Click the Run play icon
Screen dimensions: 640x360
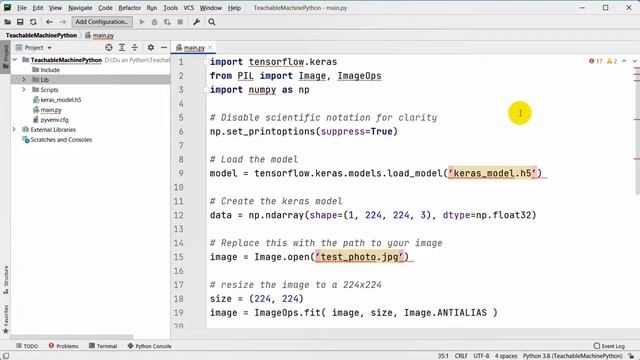[142, 22]
